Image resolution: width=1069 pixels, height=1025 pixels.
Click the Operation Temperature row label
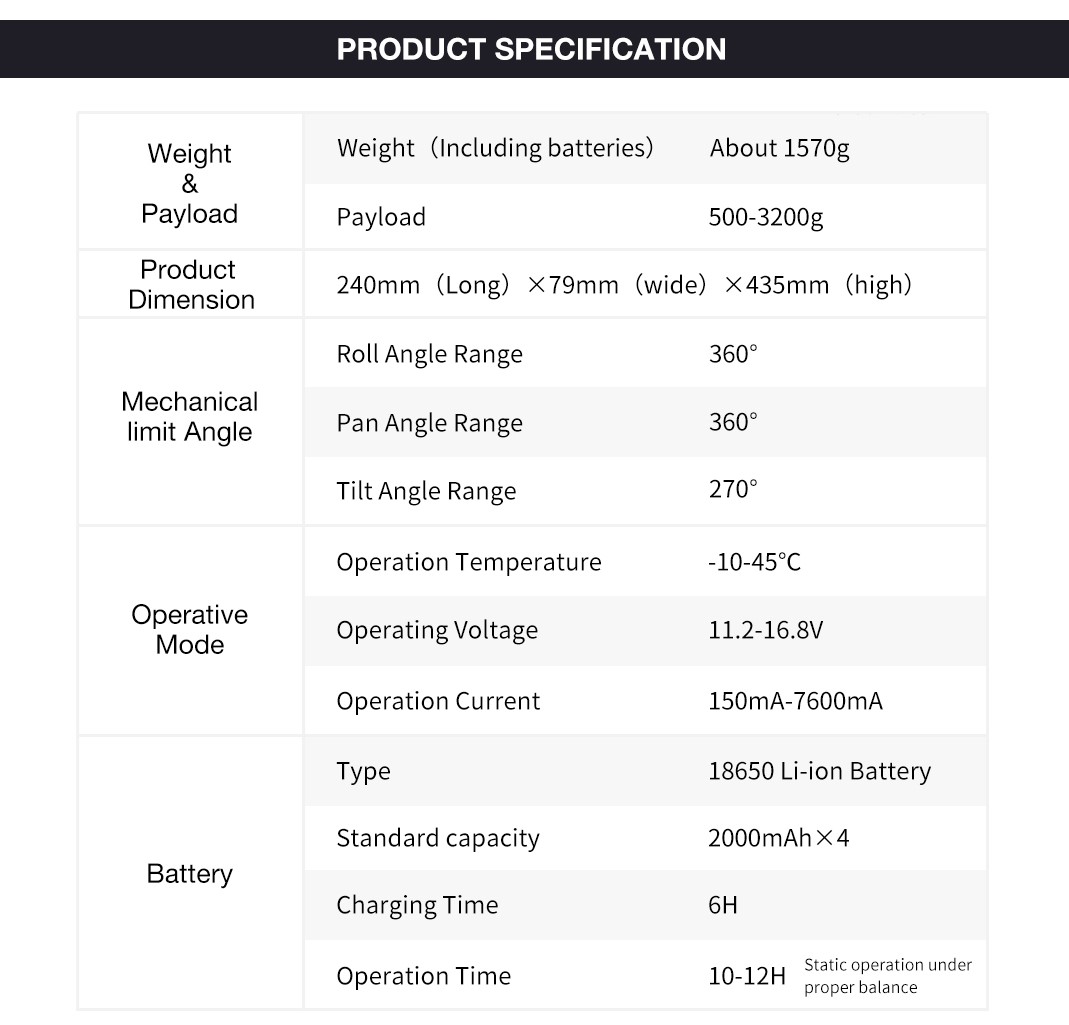pos(469,562)
